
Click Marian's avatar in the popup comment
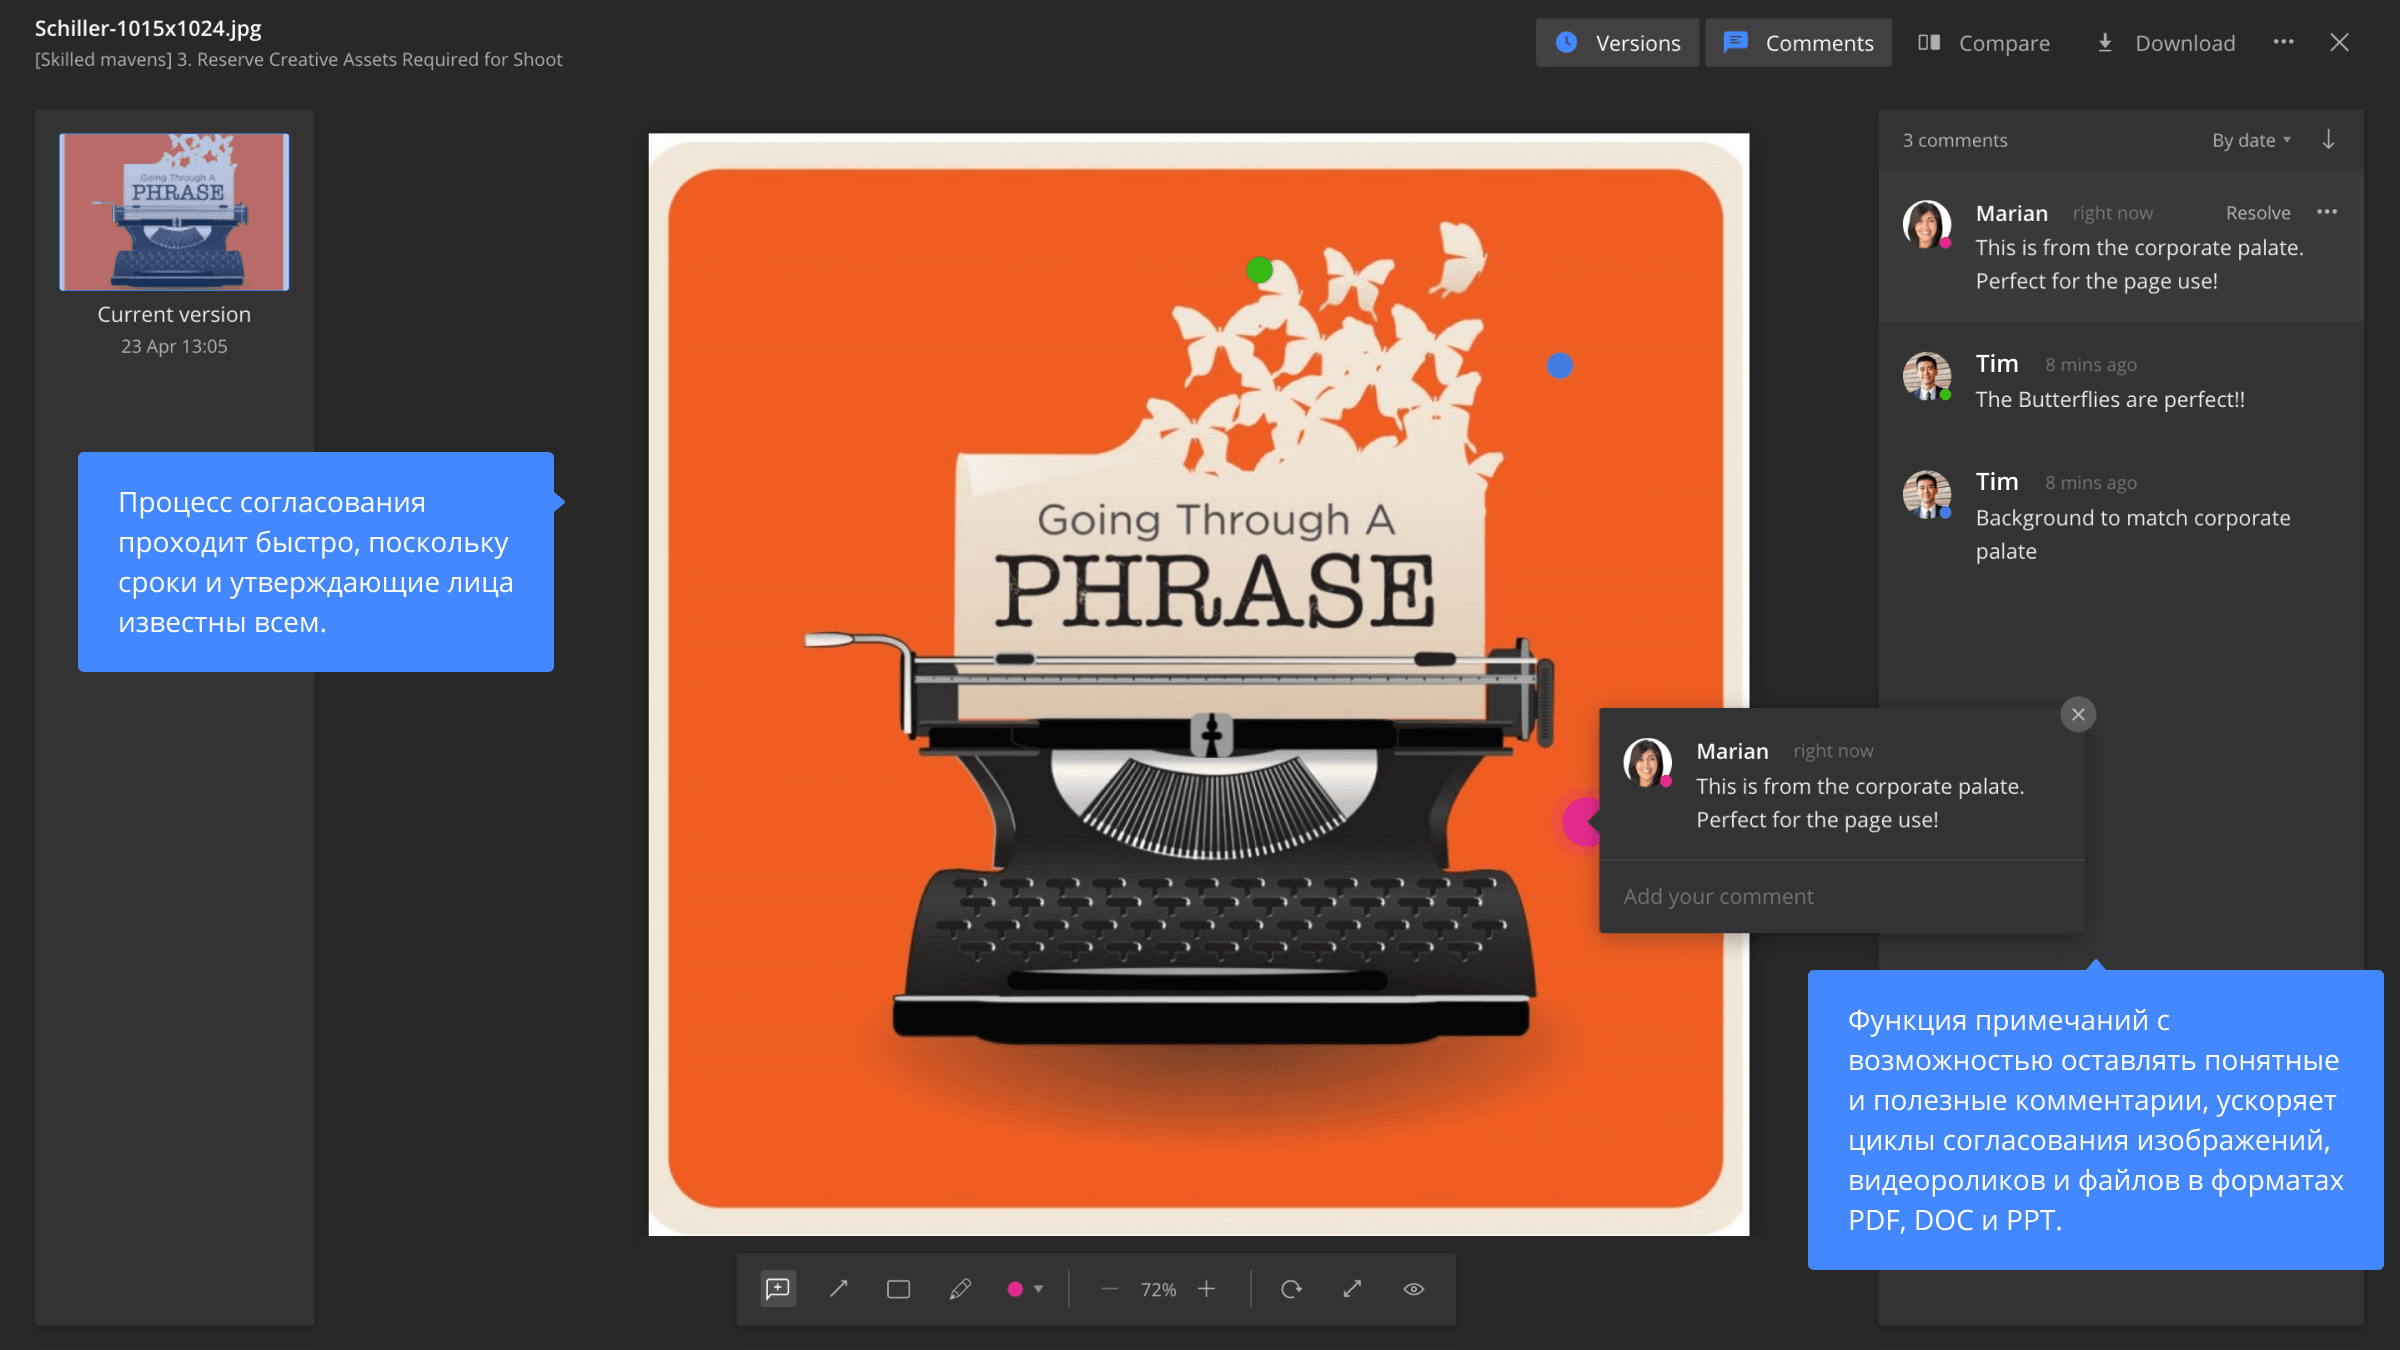tap(1647, 762)
